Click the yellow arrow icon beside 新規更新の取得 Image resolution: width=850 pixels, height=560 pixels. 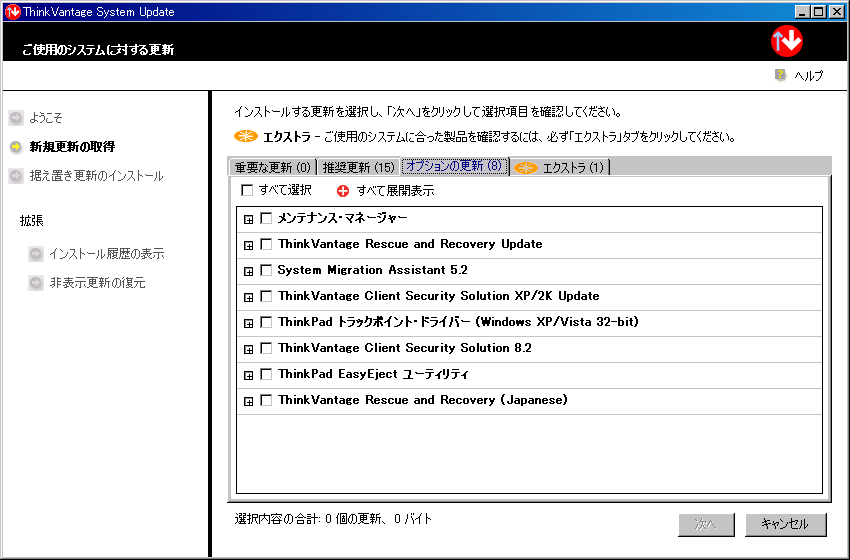coord(16,147)
